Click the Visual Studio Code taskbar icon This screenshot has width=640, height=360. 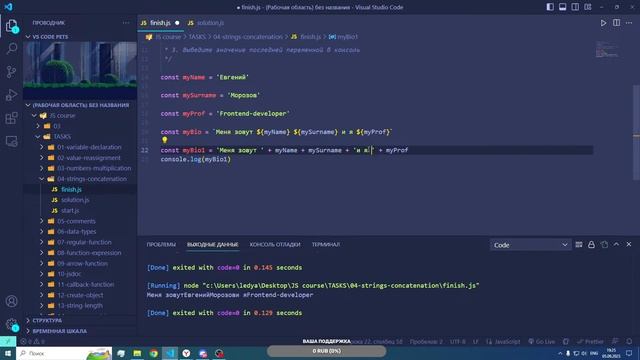[170, 353]
